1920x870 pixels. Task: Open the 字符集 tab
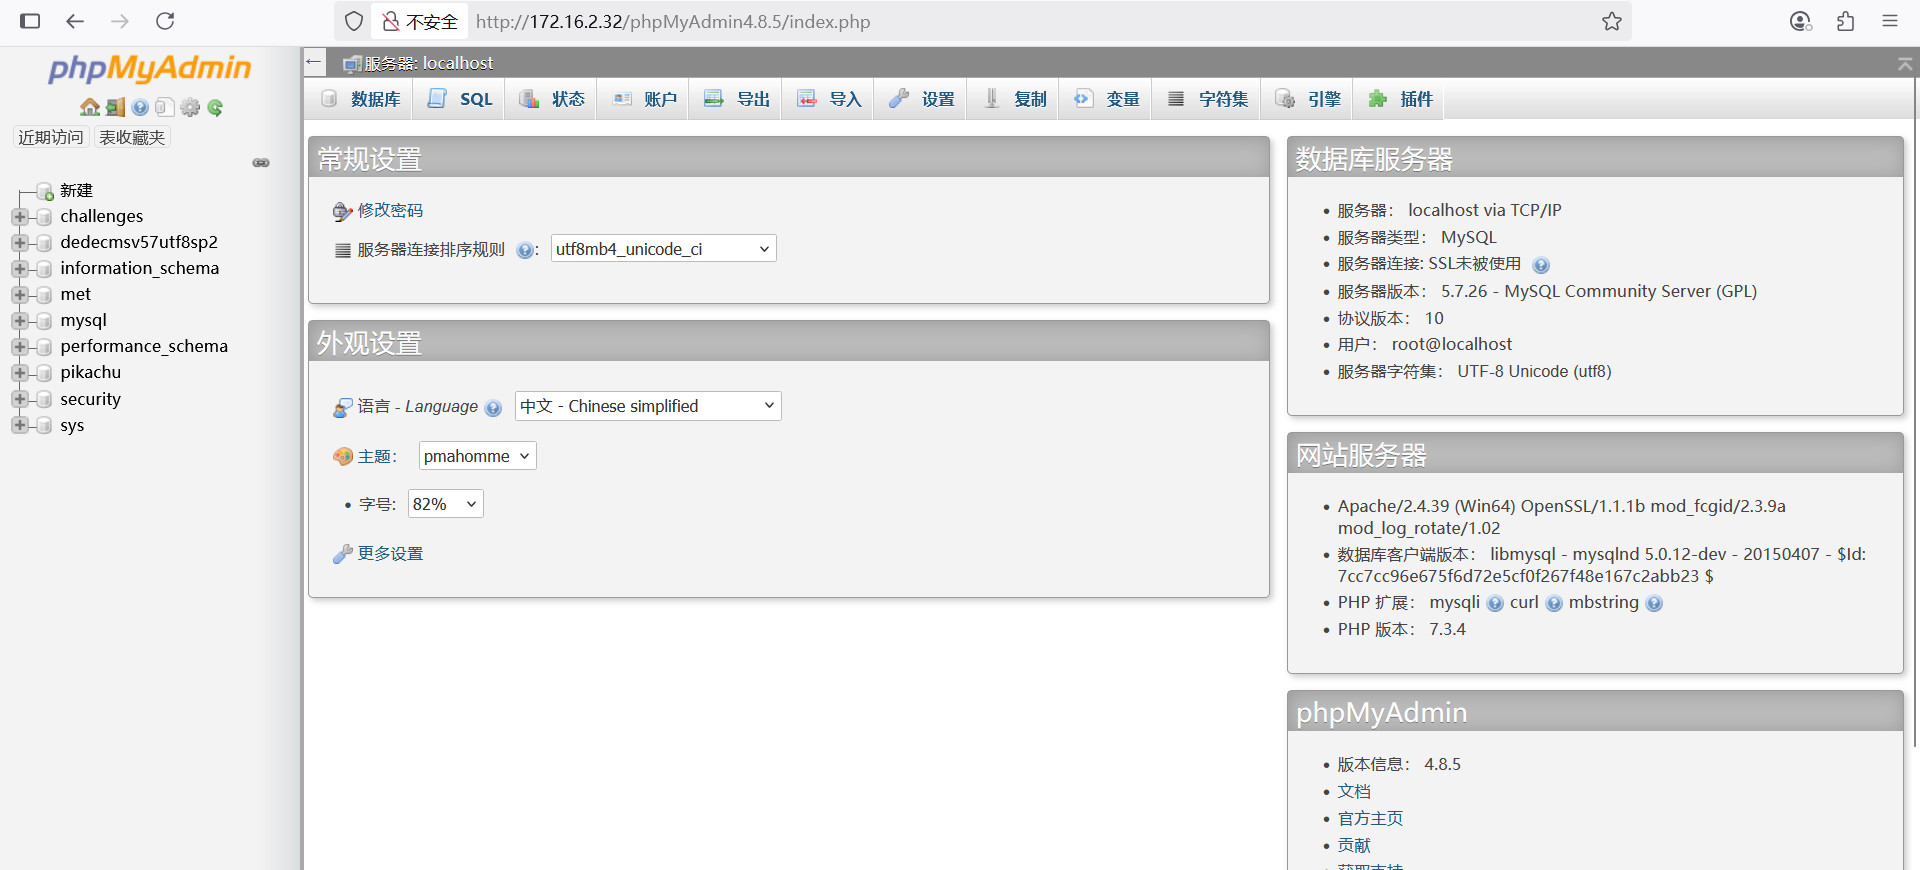(x=1208, y=99)
